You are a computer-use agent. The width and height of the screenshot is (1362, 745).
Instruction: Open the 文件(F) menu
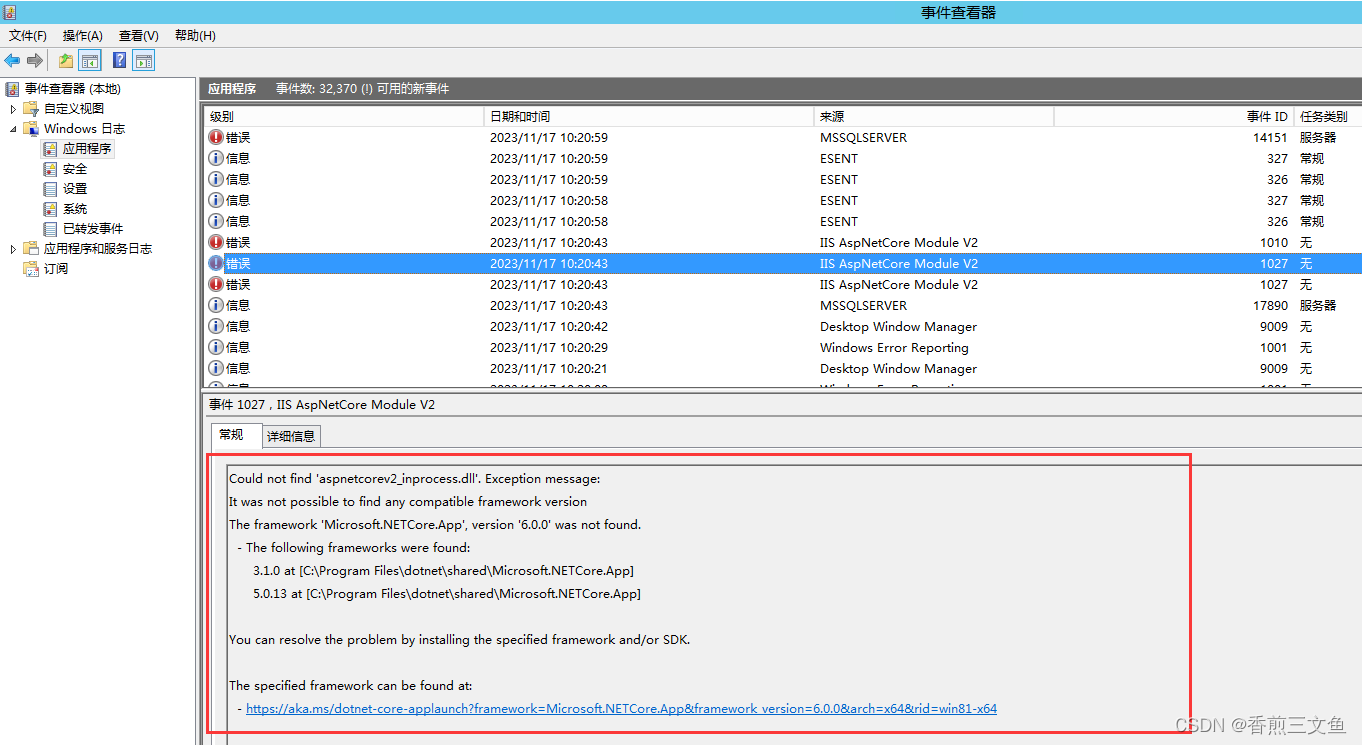28,35
